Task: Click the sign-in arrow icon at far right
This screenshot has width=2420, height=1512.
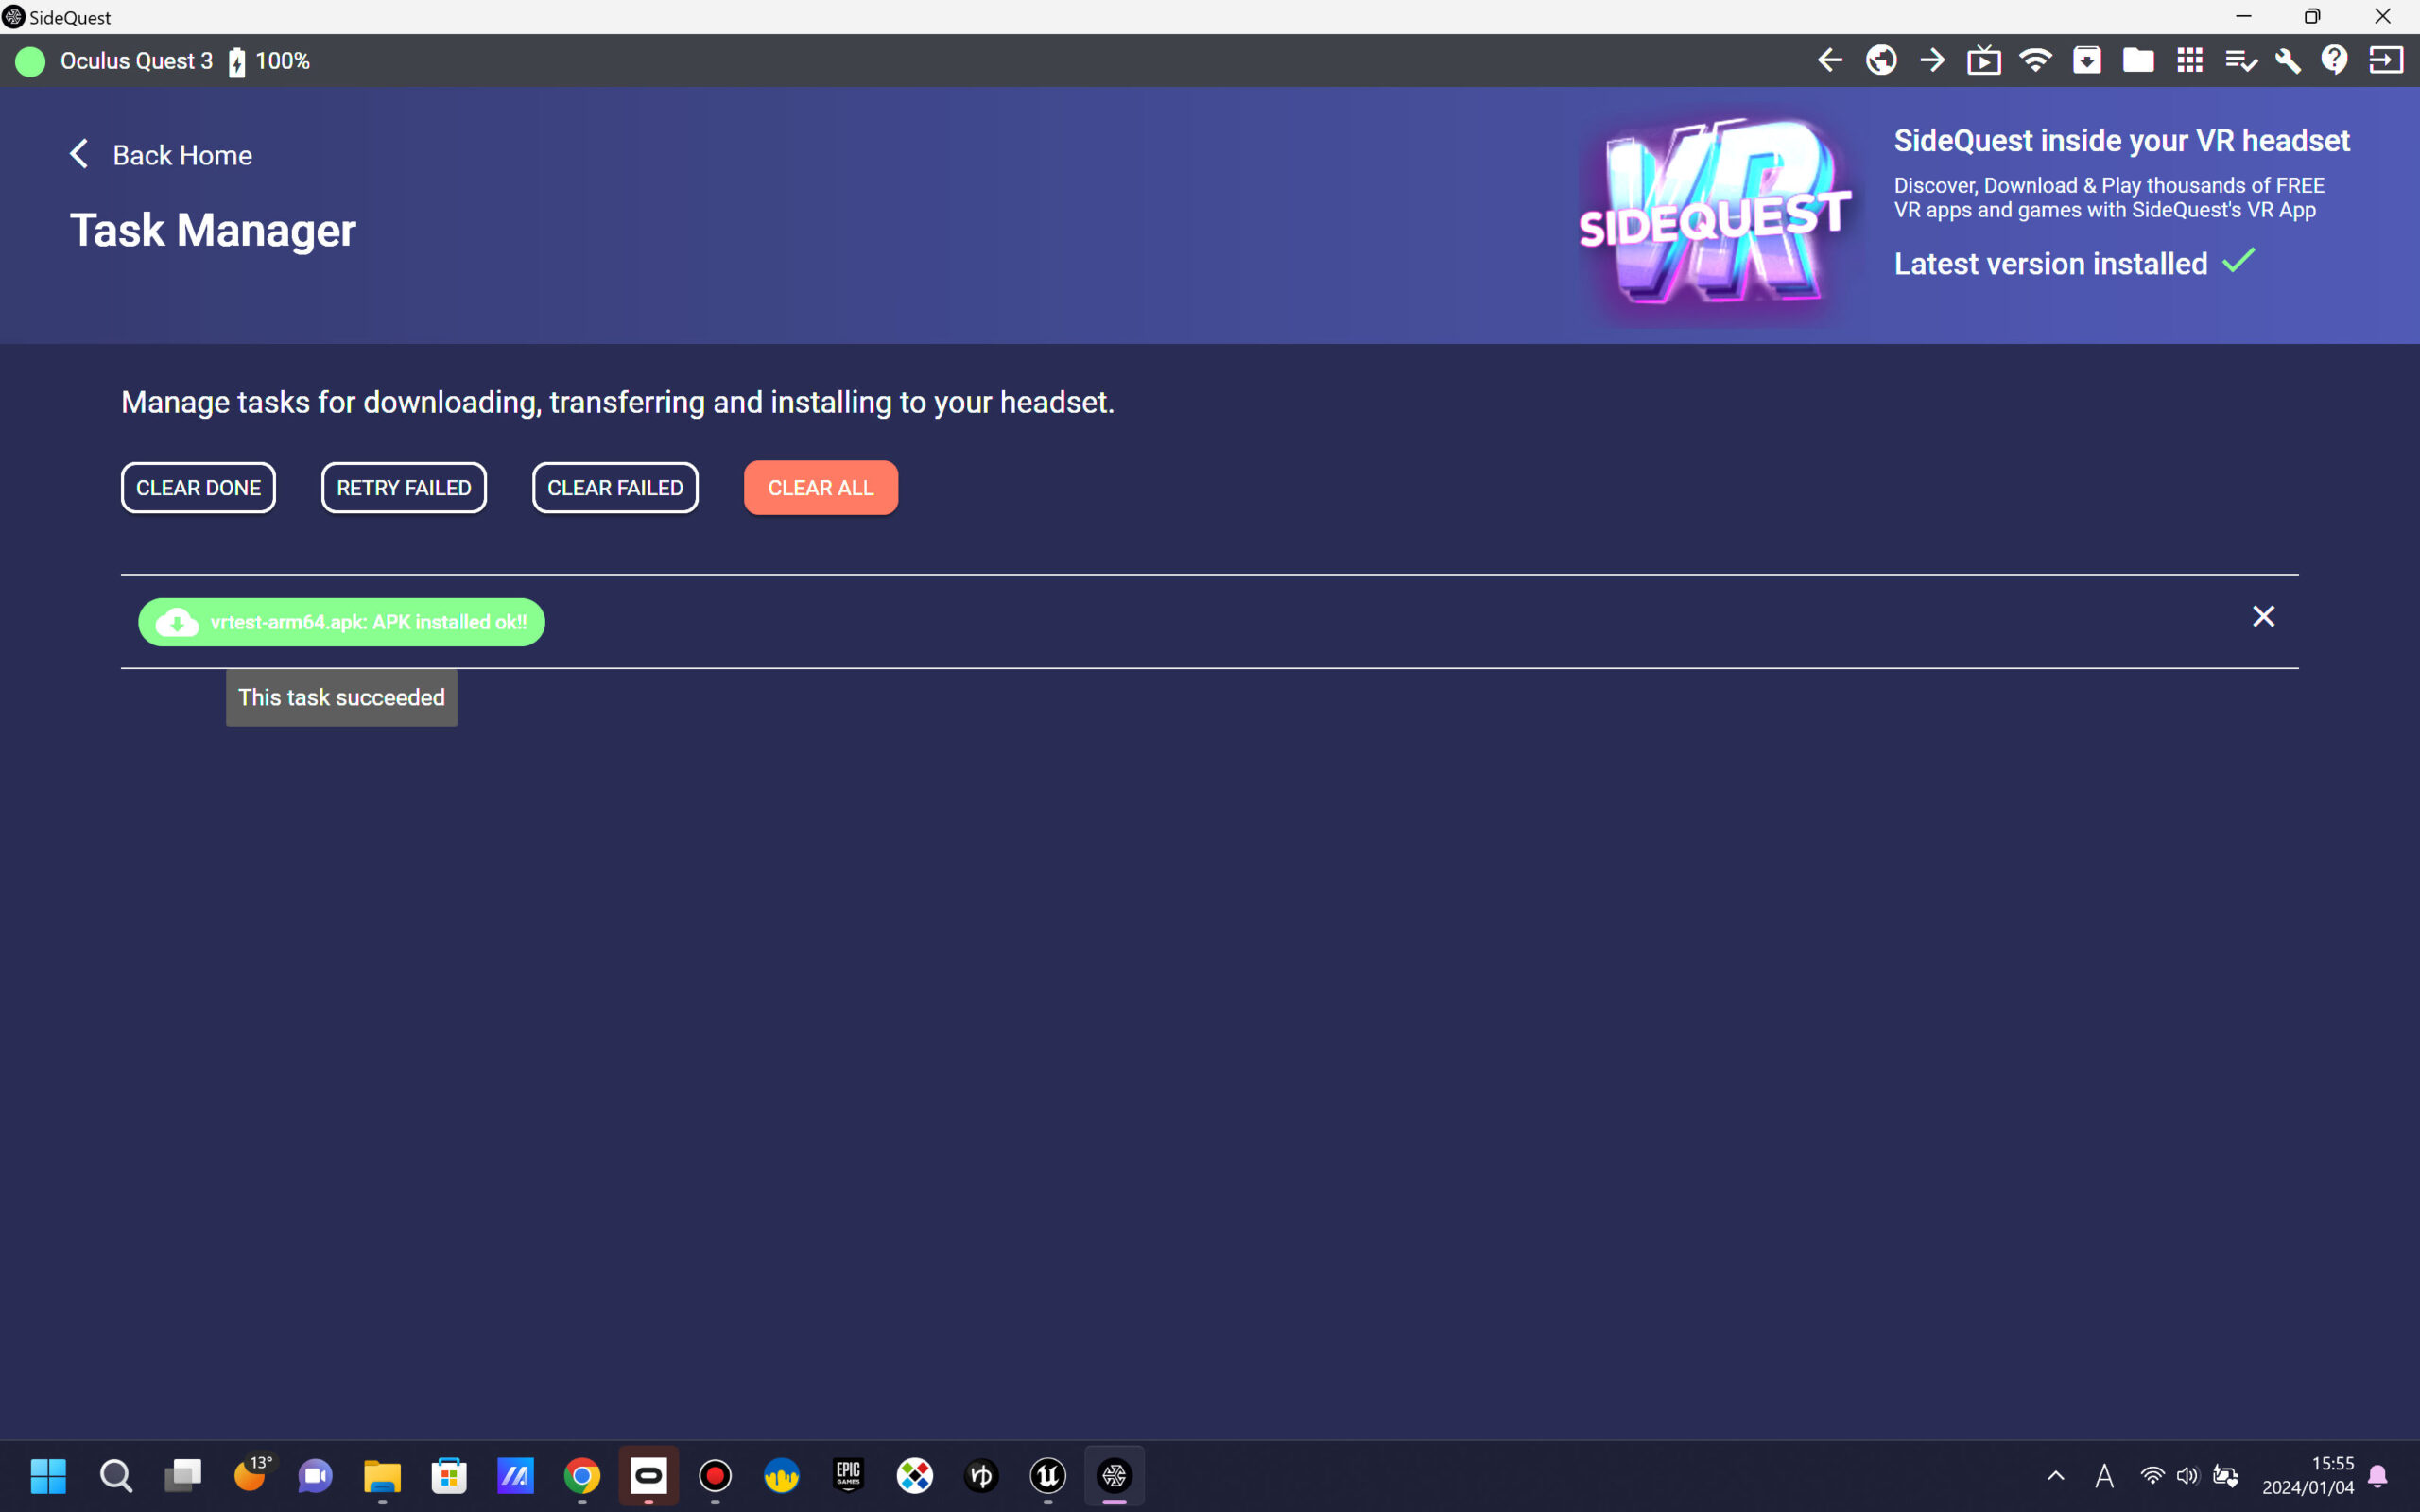Action: [2386, 60]
